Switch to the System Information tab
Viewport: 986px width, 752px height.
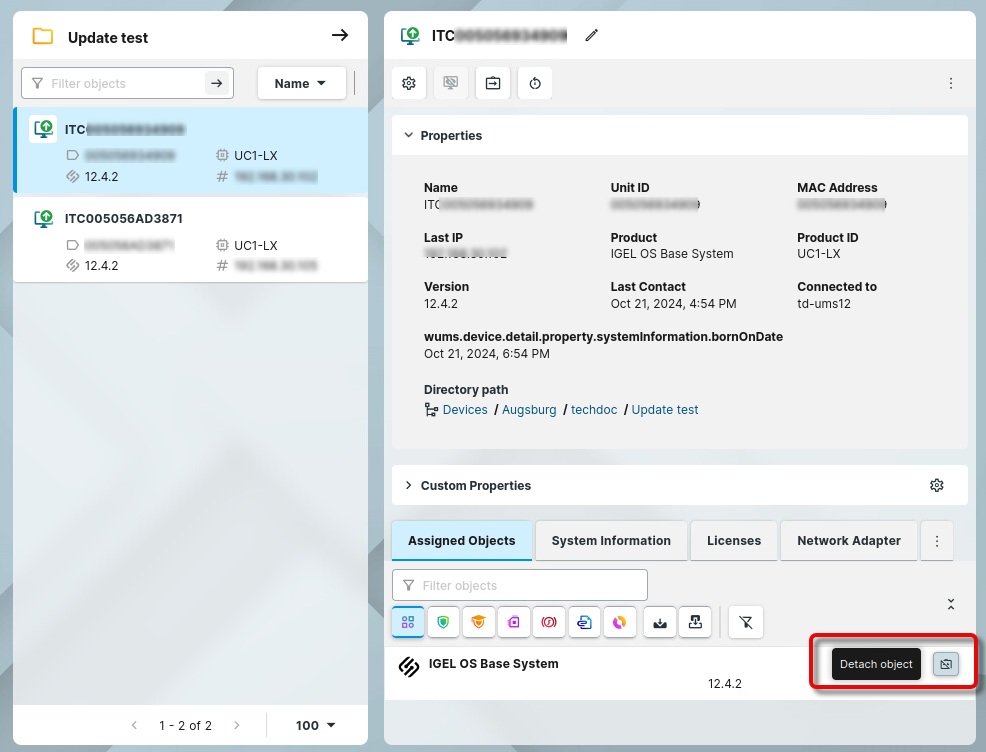[x=611, y=541]
